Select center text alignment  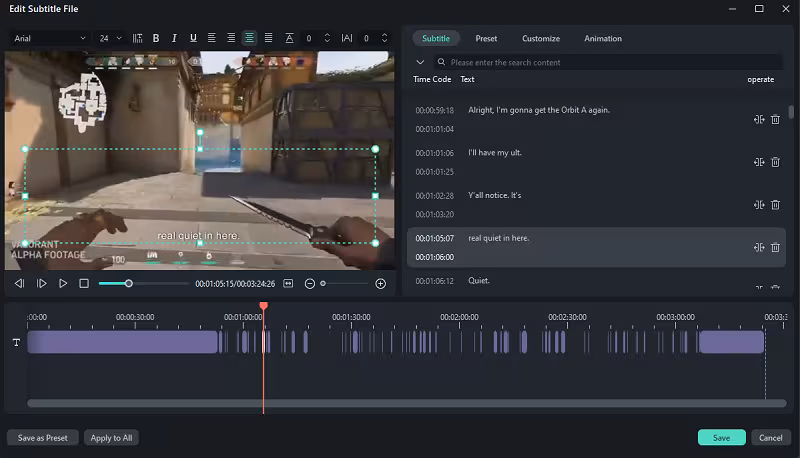tap(249, 38)
